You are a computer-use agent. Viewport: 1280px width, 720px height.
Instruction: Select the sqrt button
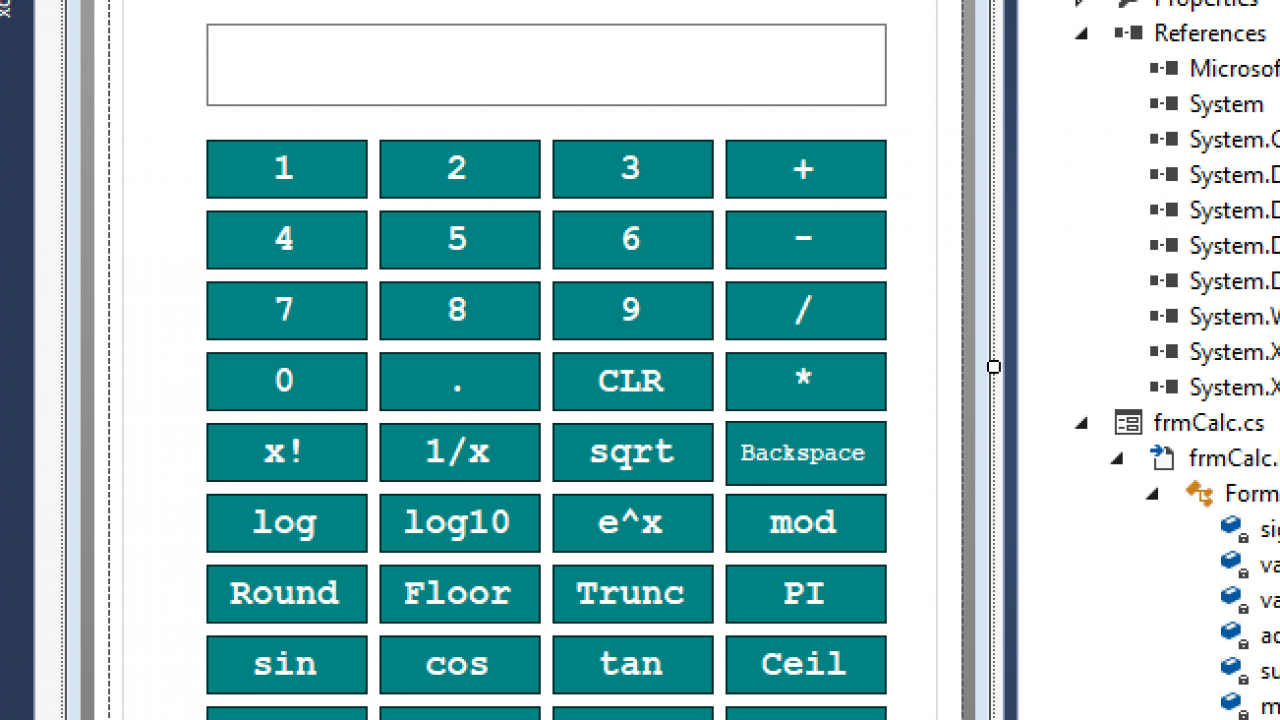click(x=633, y=453)
